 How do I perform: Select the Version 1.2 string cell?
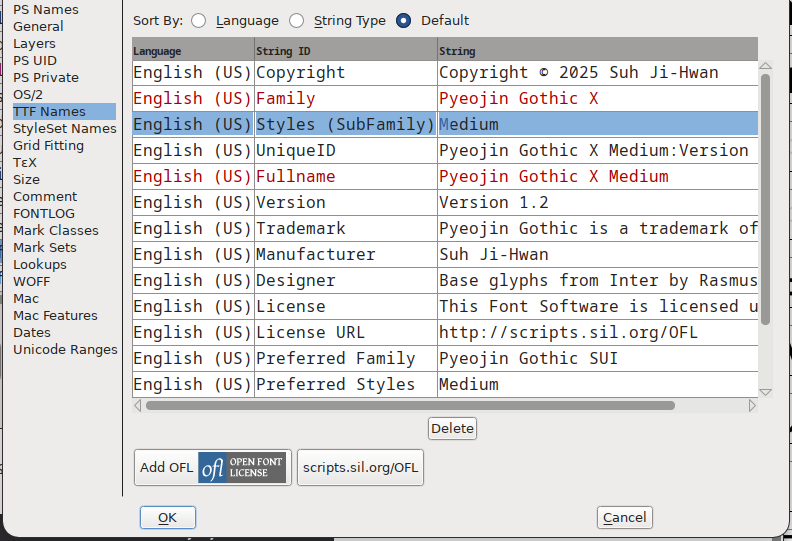coord(598,203)
